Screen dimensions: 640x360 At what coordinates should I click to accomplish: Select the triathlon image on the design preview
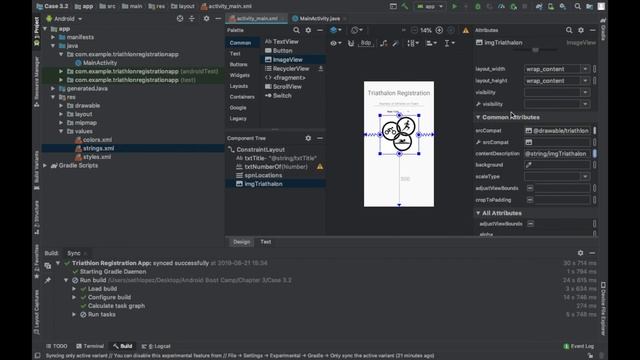pyautogui.click(x=399, y=134)
